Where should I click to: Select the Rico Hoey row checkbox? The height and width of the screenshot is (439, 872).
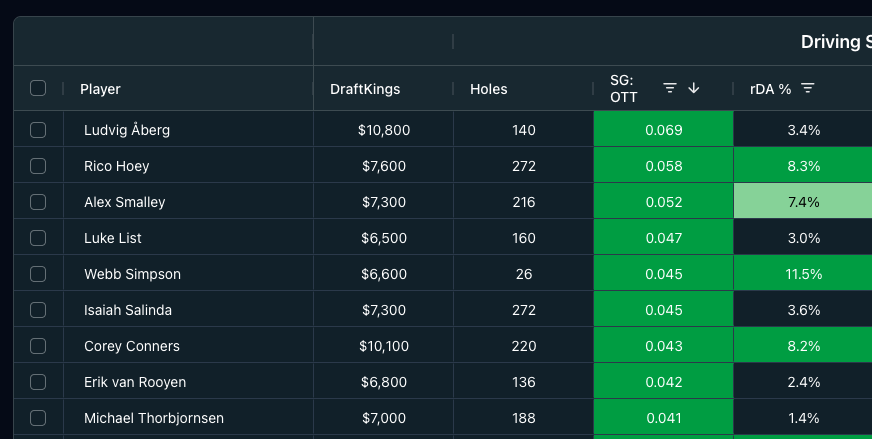[x=38, y=166]
